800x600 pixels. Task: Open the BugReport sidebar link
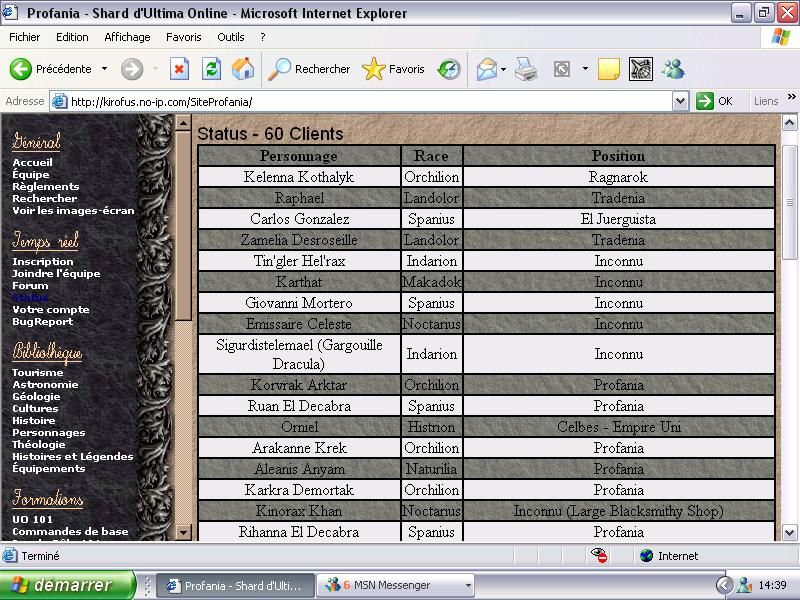tap(42, 321)
